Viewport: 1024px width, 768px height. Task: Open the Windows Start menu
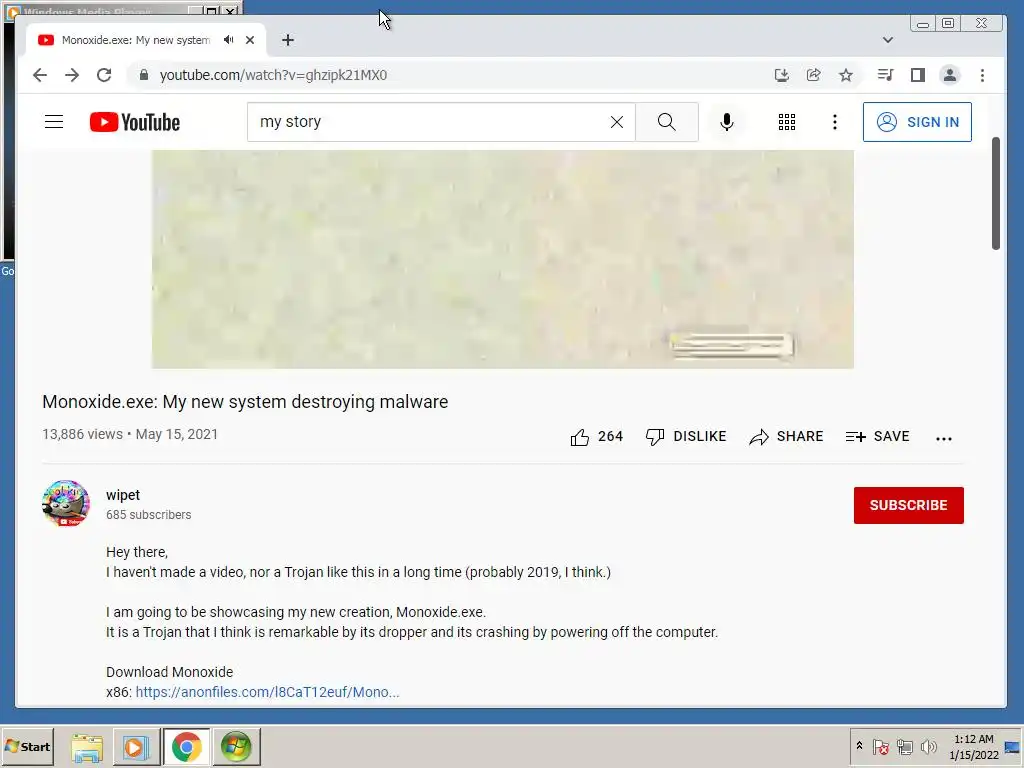[27, 746]
